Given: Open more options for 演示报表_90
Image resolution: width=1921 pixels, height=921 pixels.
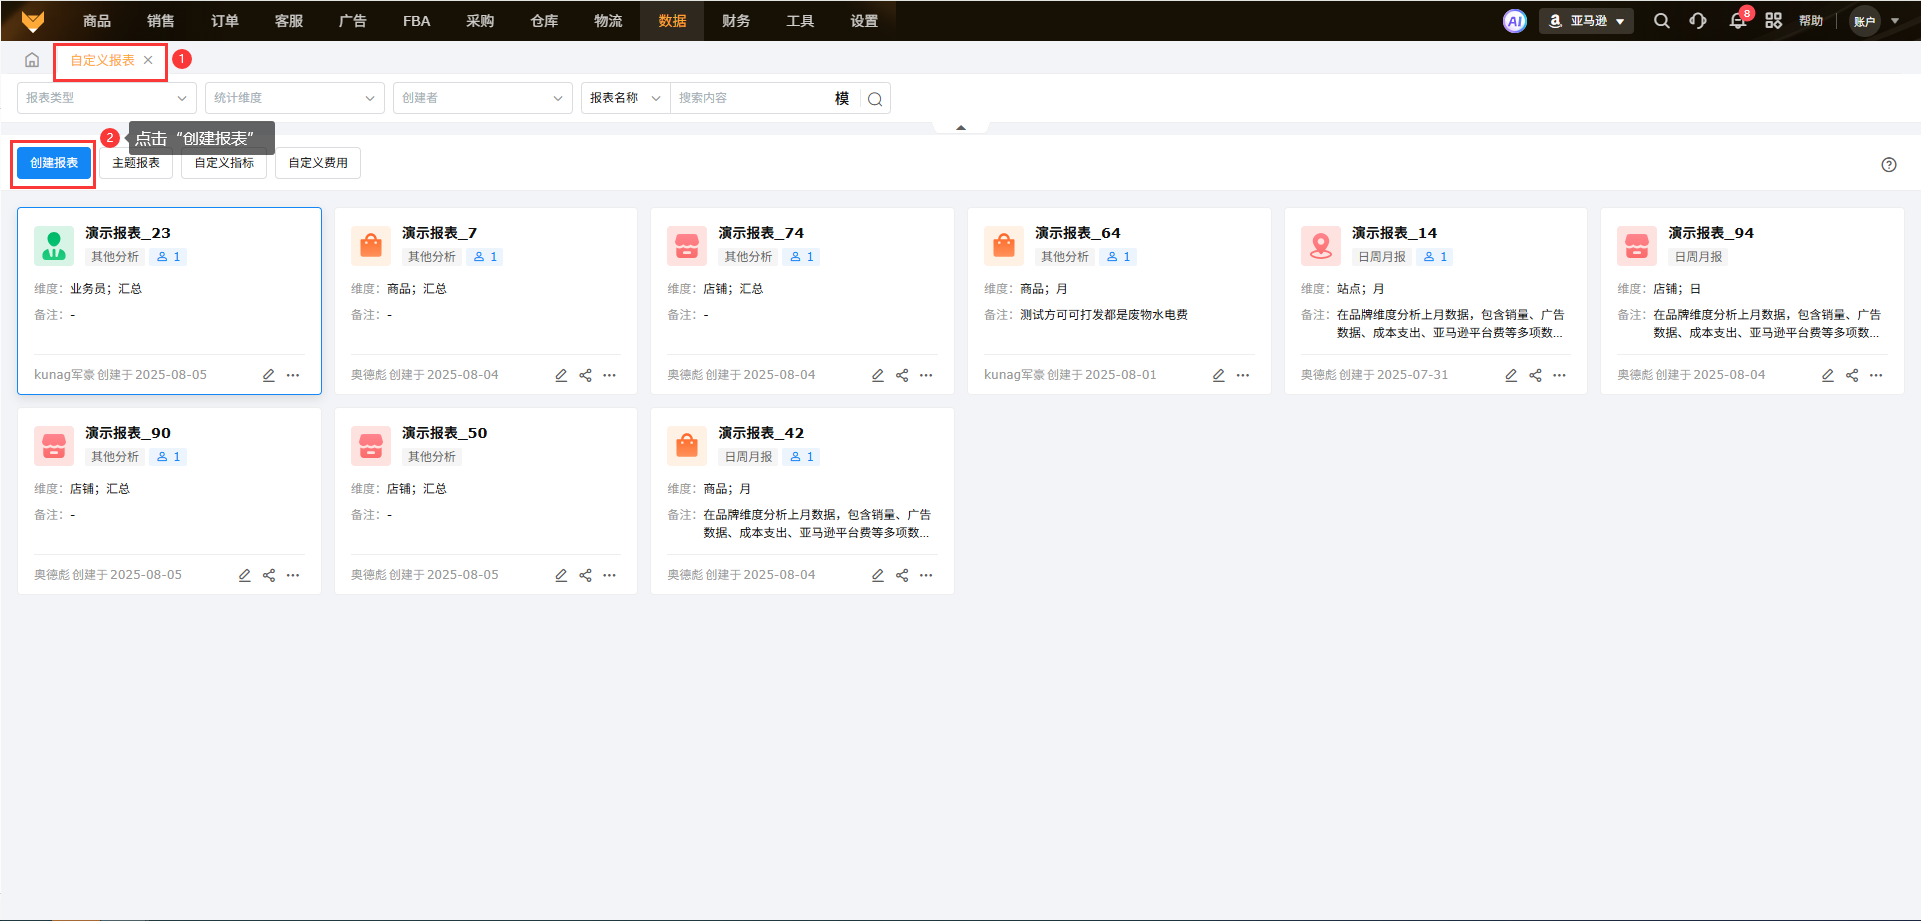Looking at the screenshot, I should click(293, 576).
